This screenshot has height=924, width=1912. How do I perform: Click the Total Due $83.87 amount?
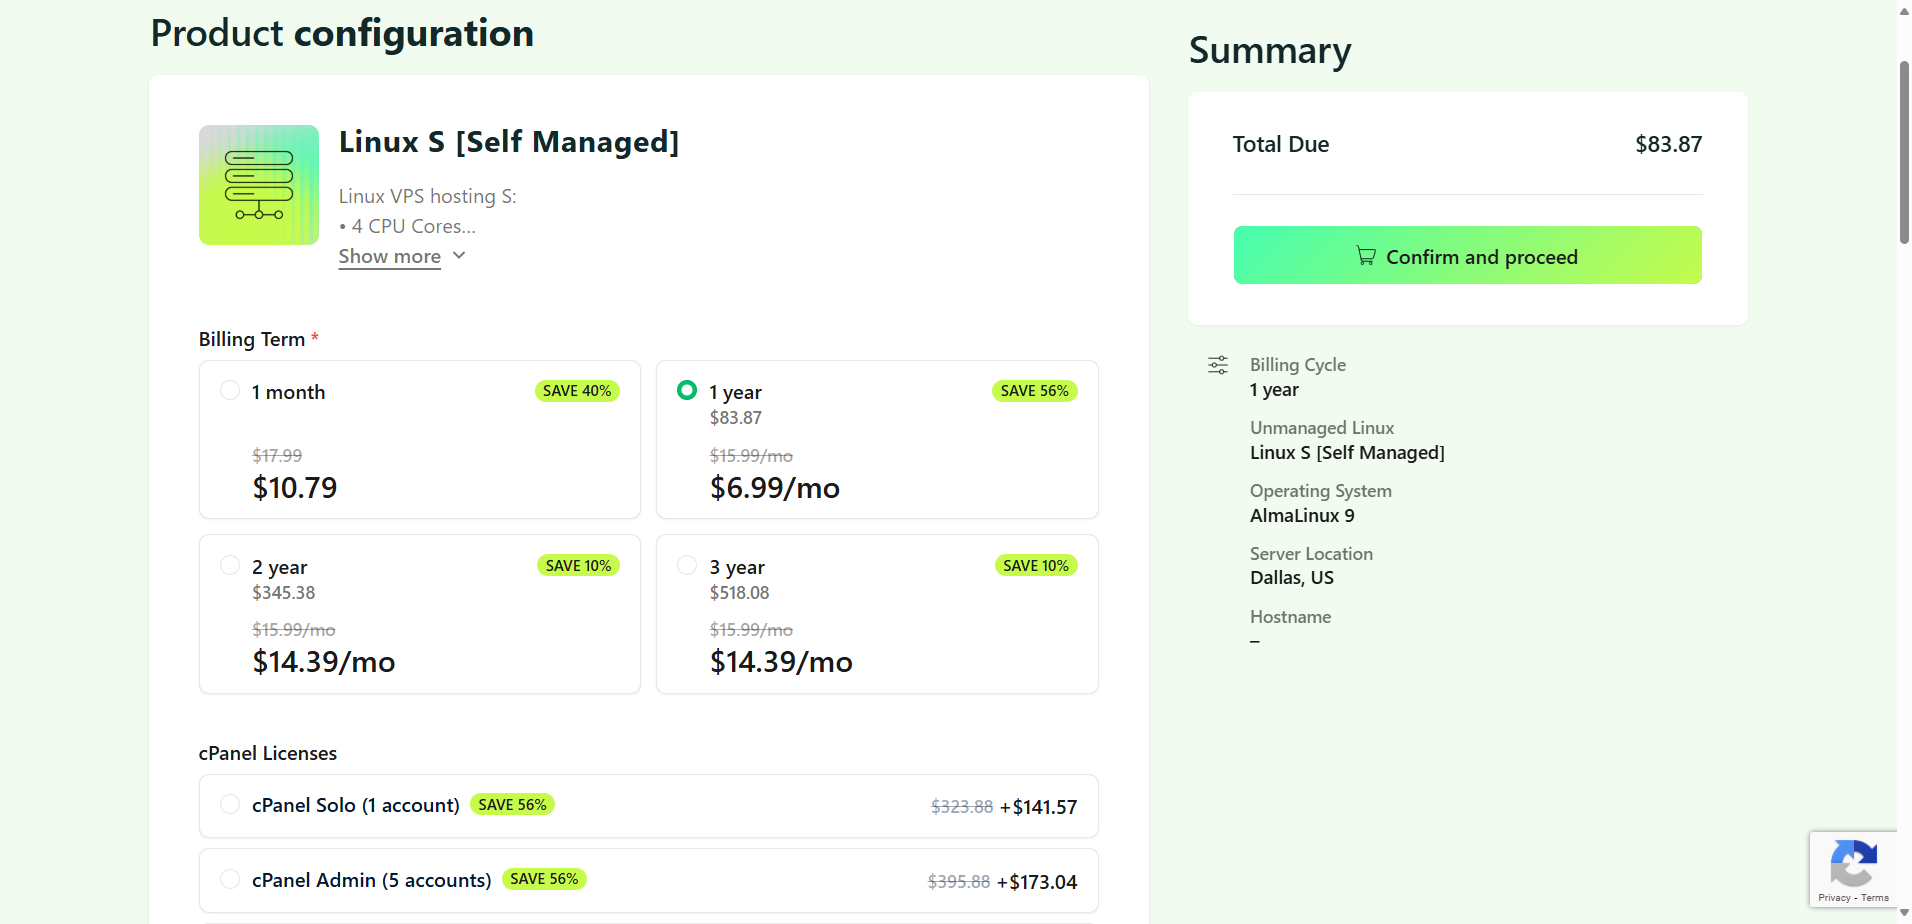pyautogui.click(x=1668, y=144)
